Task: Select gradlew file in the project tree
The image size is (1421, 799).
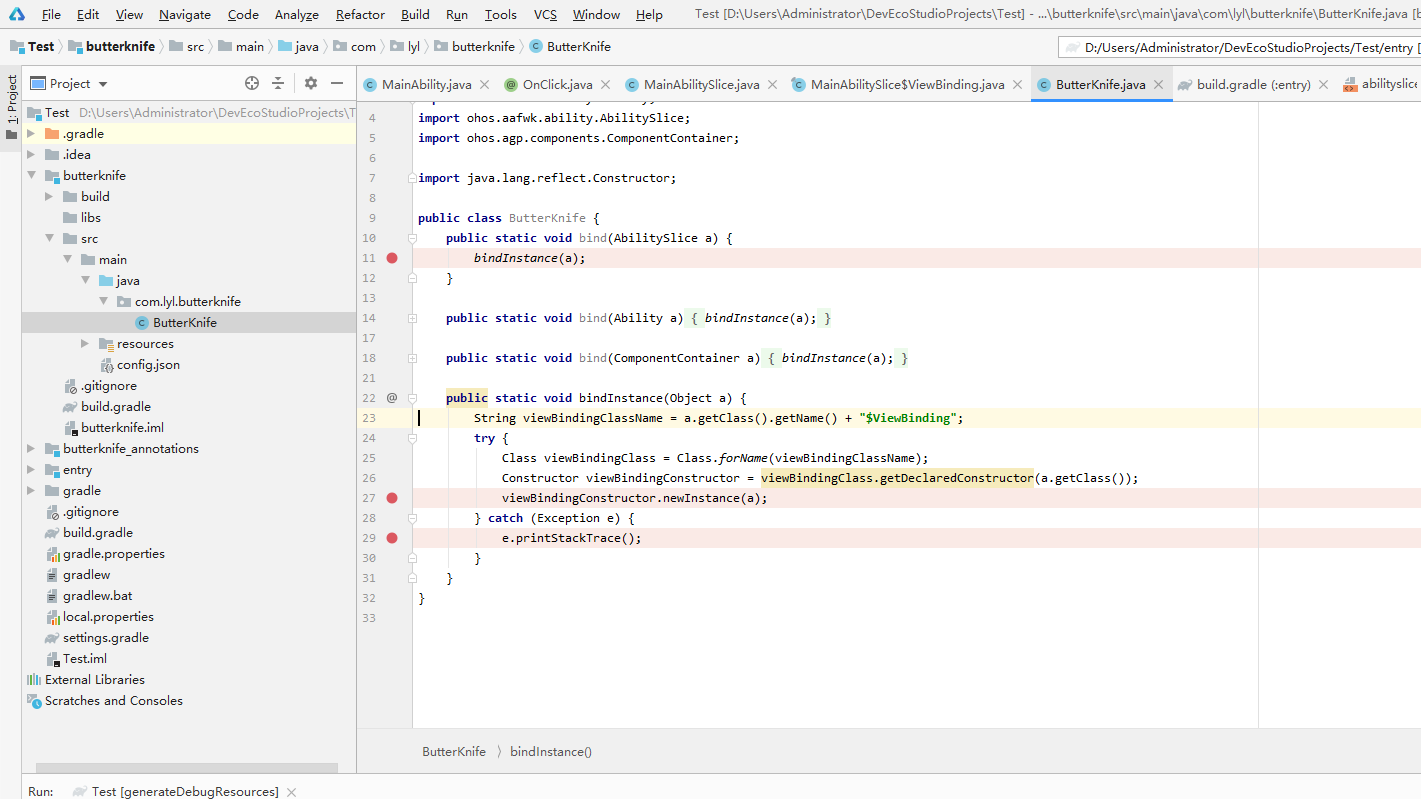Action: (x=87, y=575)
